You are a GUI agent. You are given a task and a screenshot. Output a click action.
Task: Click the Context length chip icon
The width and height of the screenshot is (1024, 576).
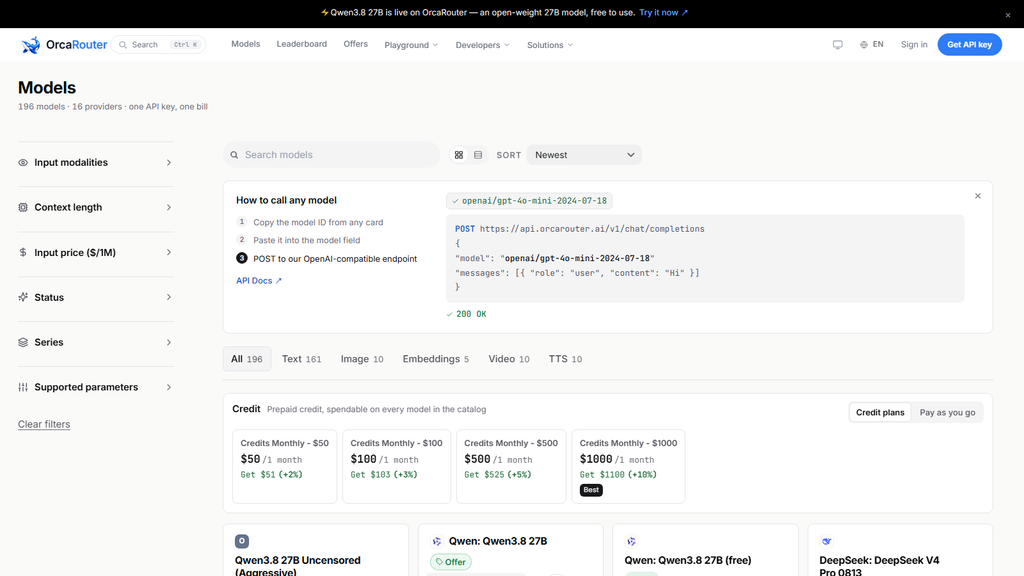click(x=23, y=207)
